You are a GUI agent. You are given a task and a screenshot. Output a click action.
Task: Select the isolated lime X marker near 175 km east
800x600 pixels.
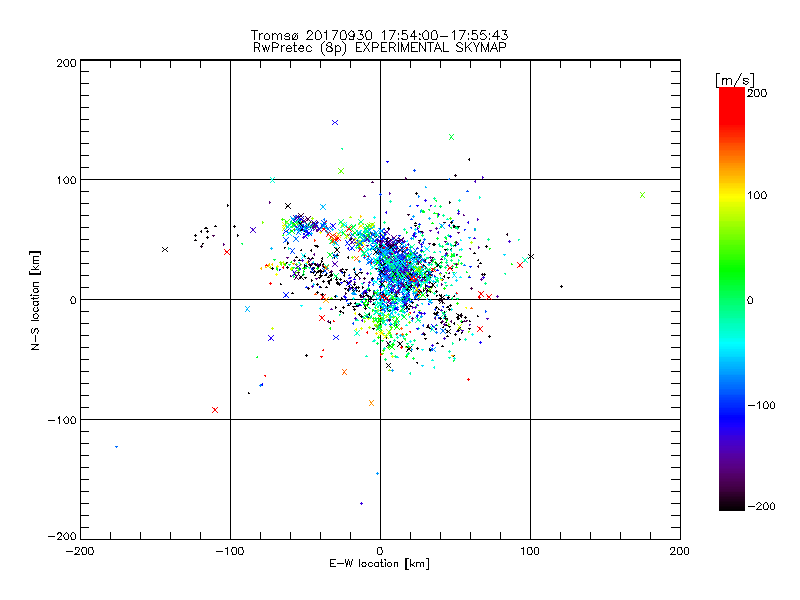click(642, 195)
